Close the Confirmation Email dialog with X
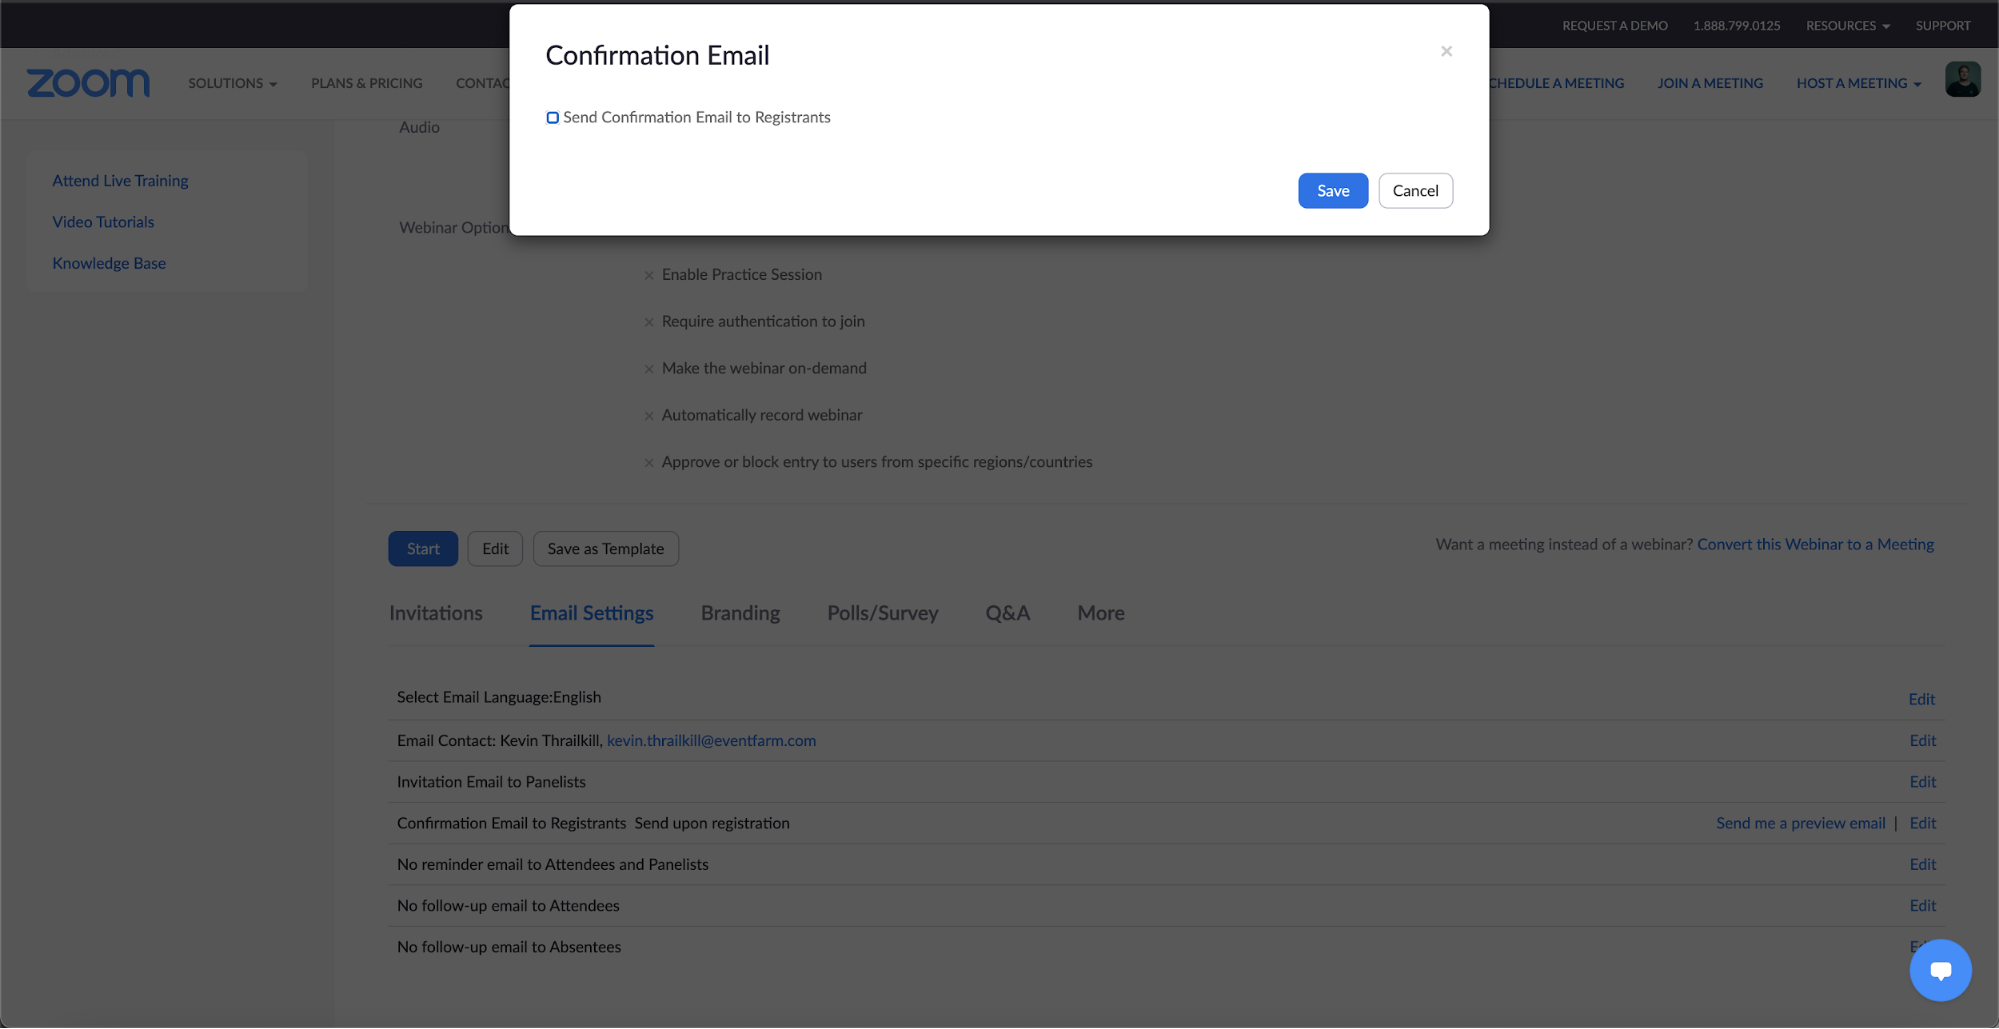This screenshot has width=1999, height=1029. pyautogui.click(x=1446, y=51)
